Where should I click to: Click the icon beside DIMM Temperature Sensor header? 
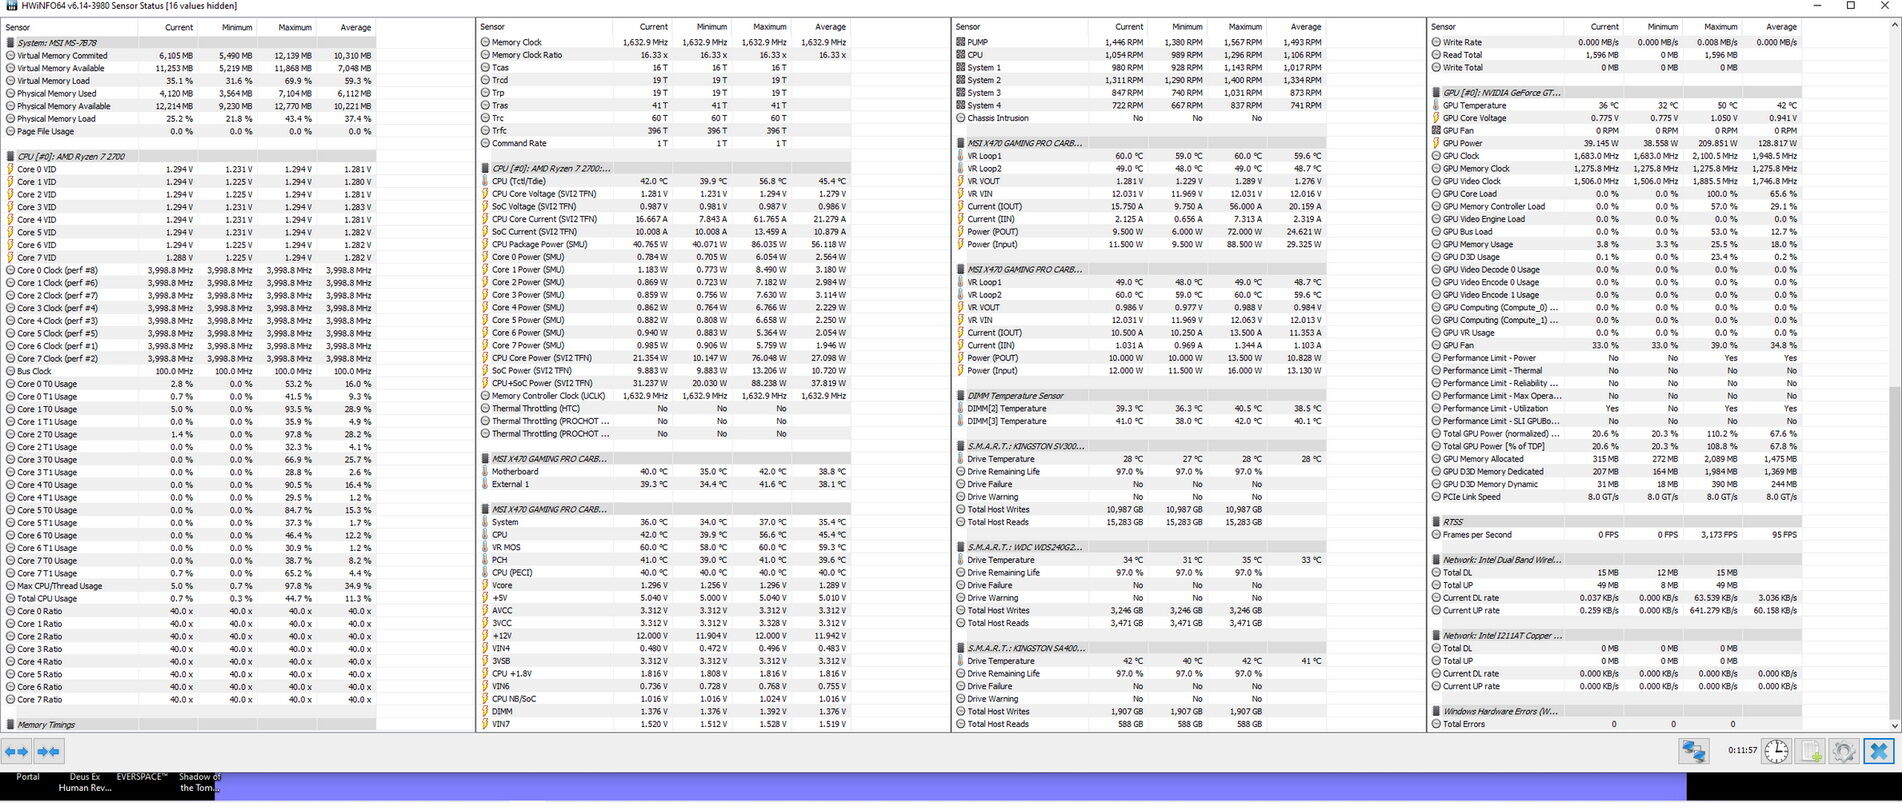pyautogui.click(x=960, y=396)
